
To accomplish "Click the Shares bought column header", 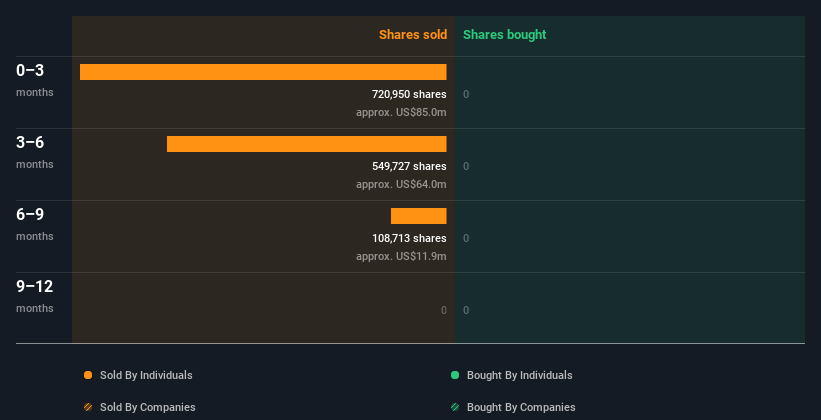I will coord(505,35).
